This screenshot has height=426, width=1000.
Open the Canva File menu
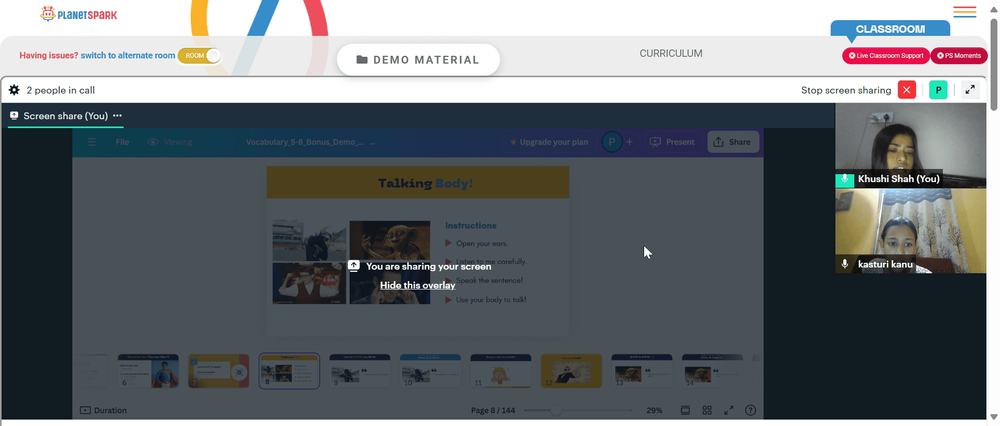click(122, 142)
